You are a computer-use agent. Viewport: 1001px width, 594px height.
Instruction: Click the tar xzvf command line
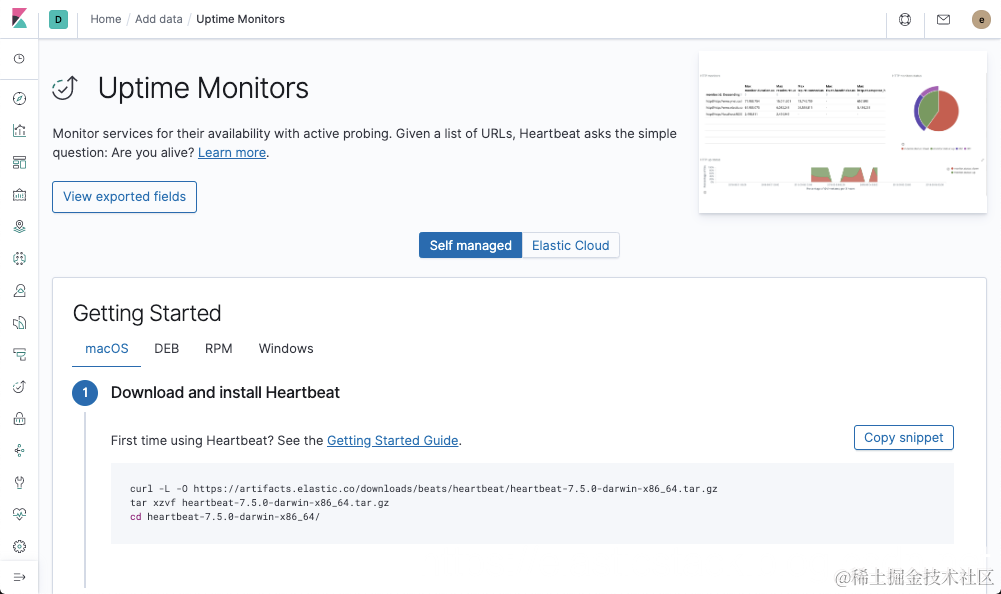click(259, 503)
